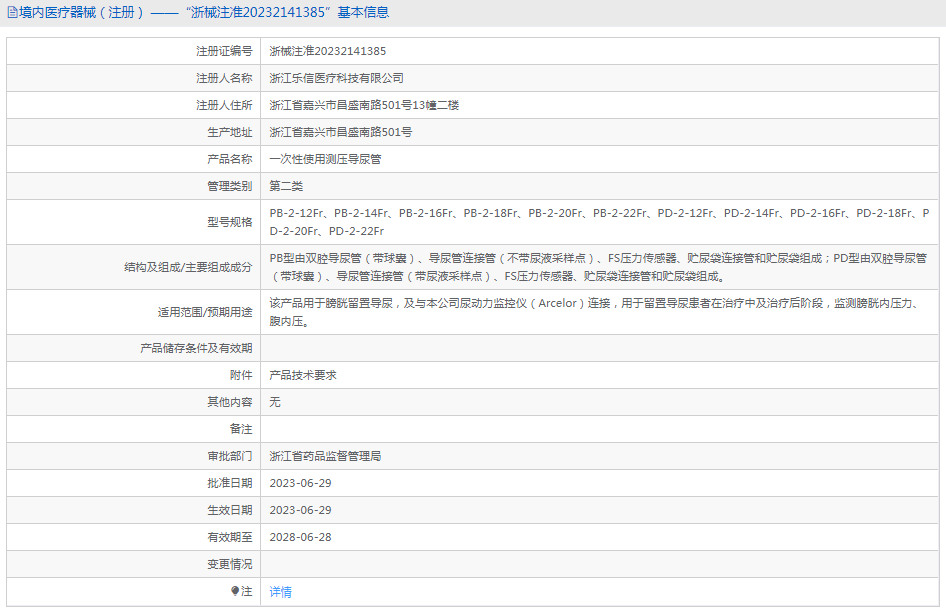
Task: Click expiry date 2028-06-28
Action: (300, 538)
